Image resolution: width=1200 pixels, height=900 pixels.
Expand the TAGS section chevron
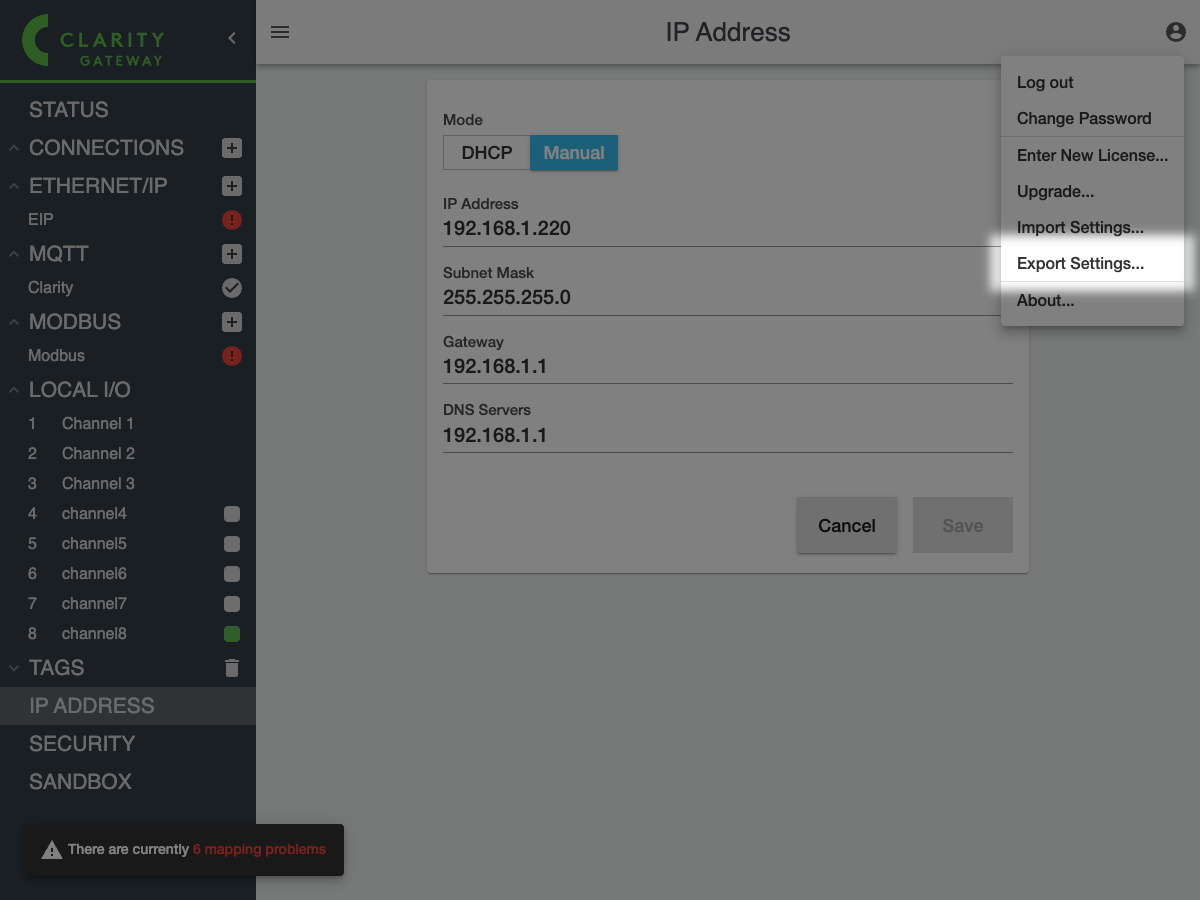14,668
